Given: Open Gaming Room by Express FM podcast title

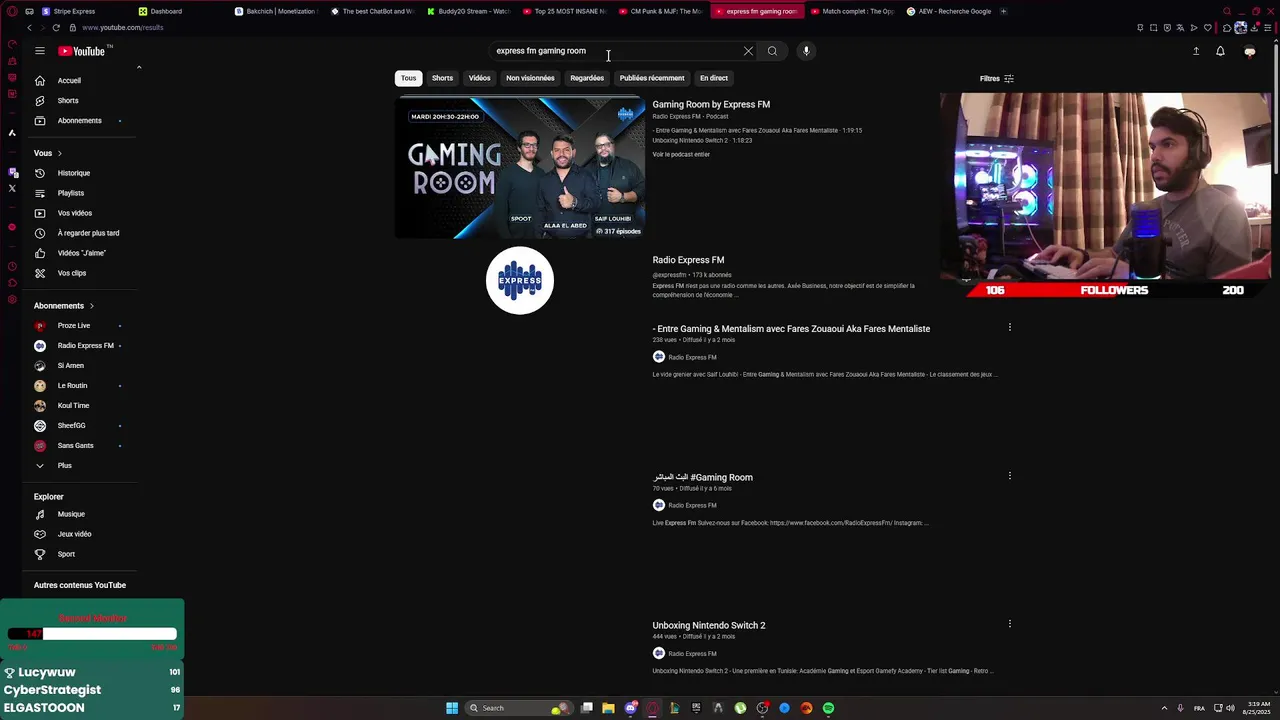Looking at the screenshot, I should click(711, 104).
